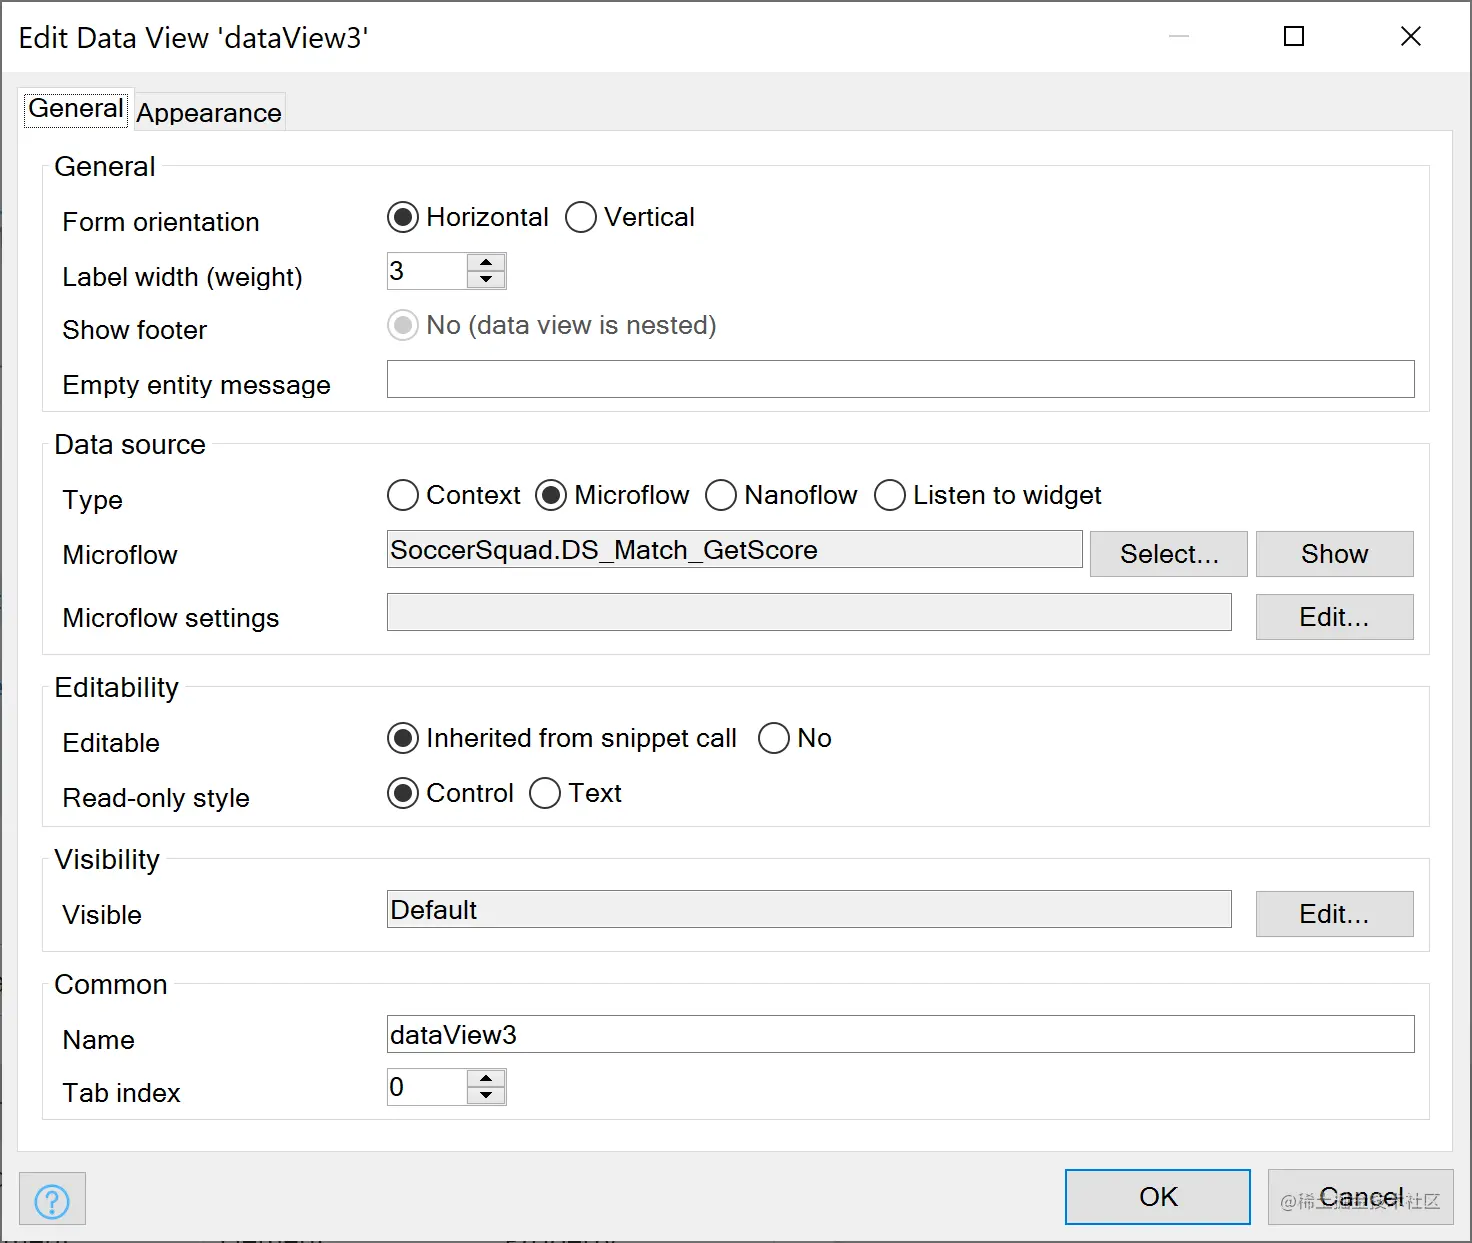Confirm the dialog with OK

point(1158,1197)
